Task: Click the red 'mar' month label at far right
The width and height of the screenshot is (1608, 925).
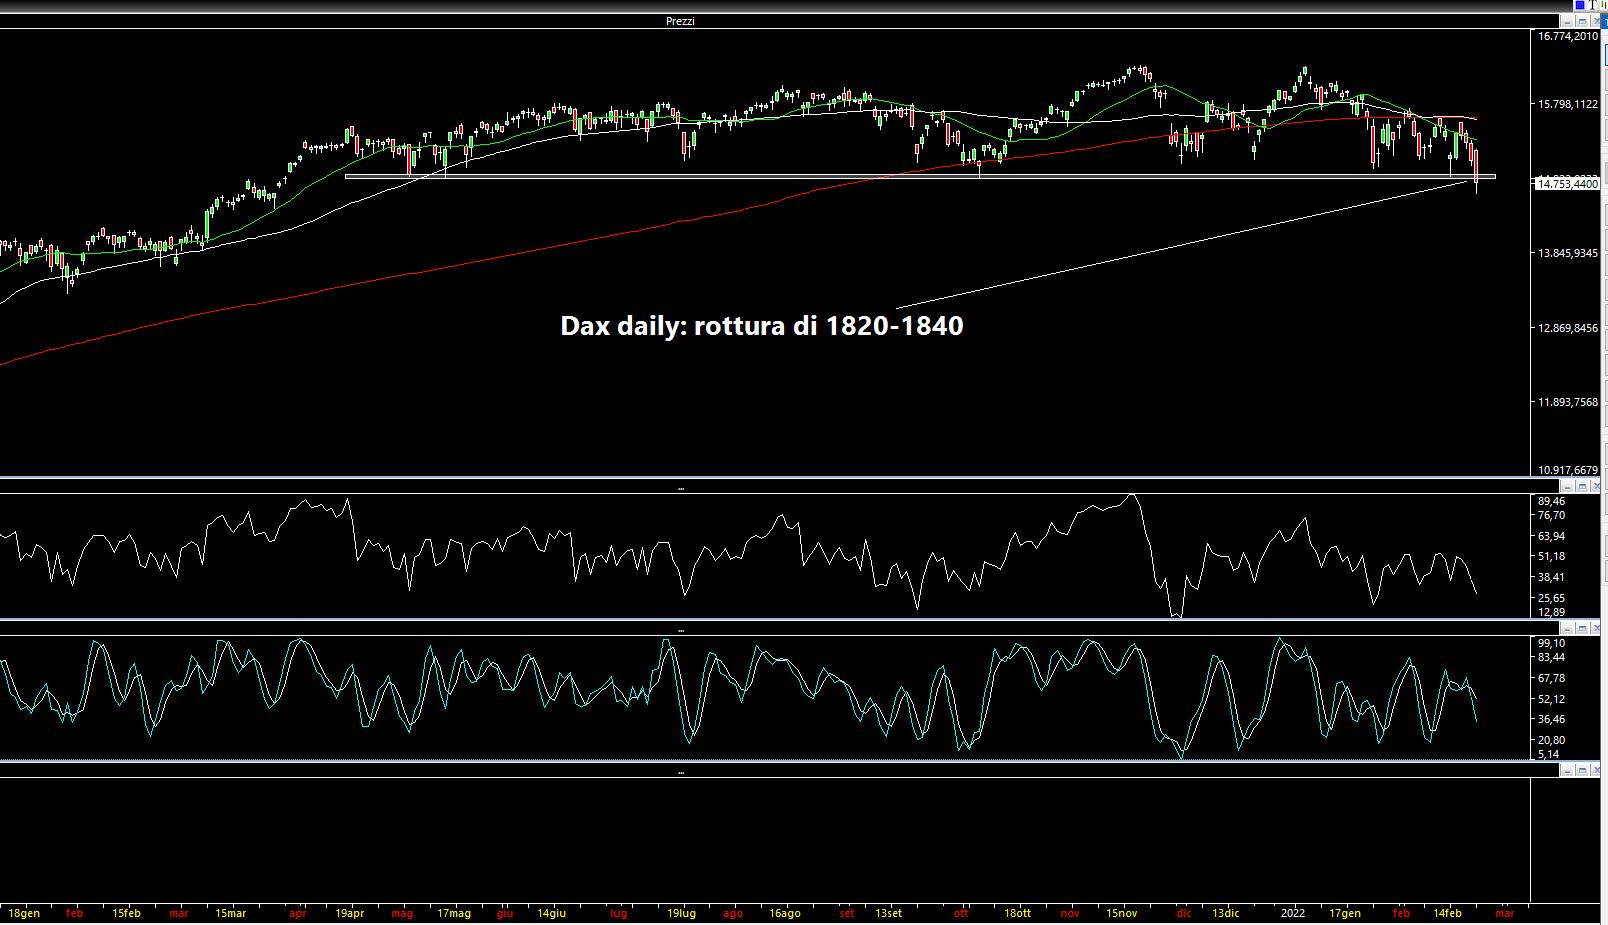Action: 1505,913
